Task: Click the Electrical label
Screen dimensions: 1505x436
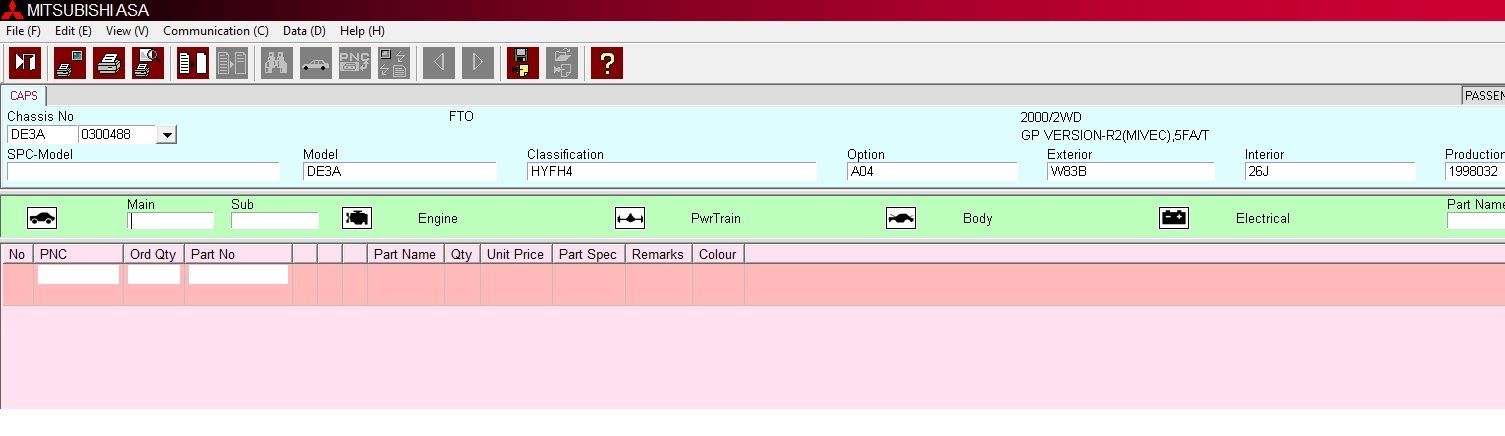Action: (x=1263, y=218)
